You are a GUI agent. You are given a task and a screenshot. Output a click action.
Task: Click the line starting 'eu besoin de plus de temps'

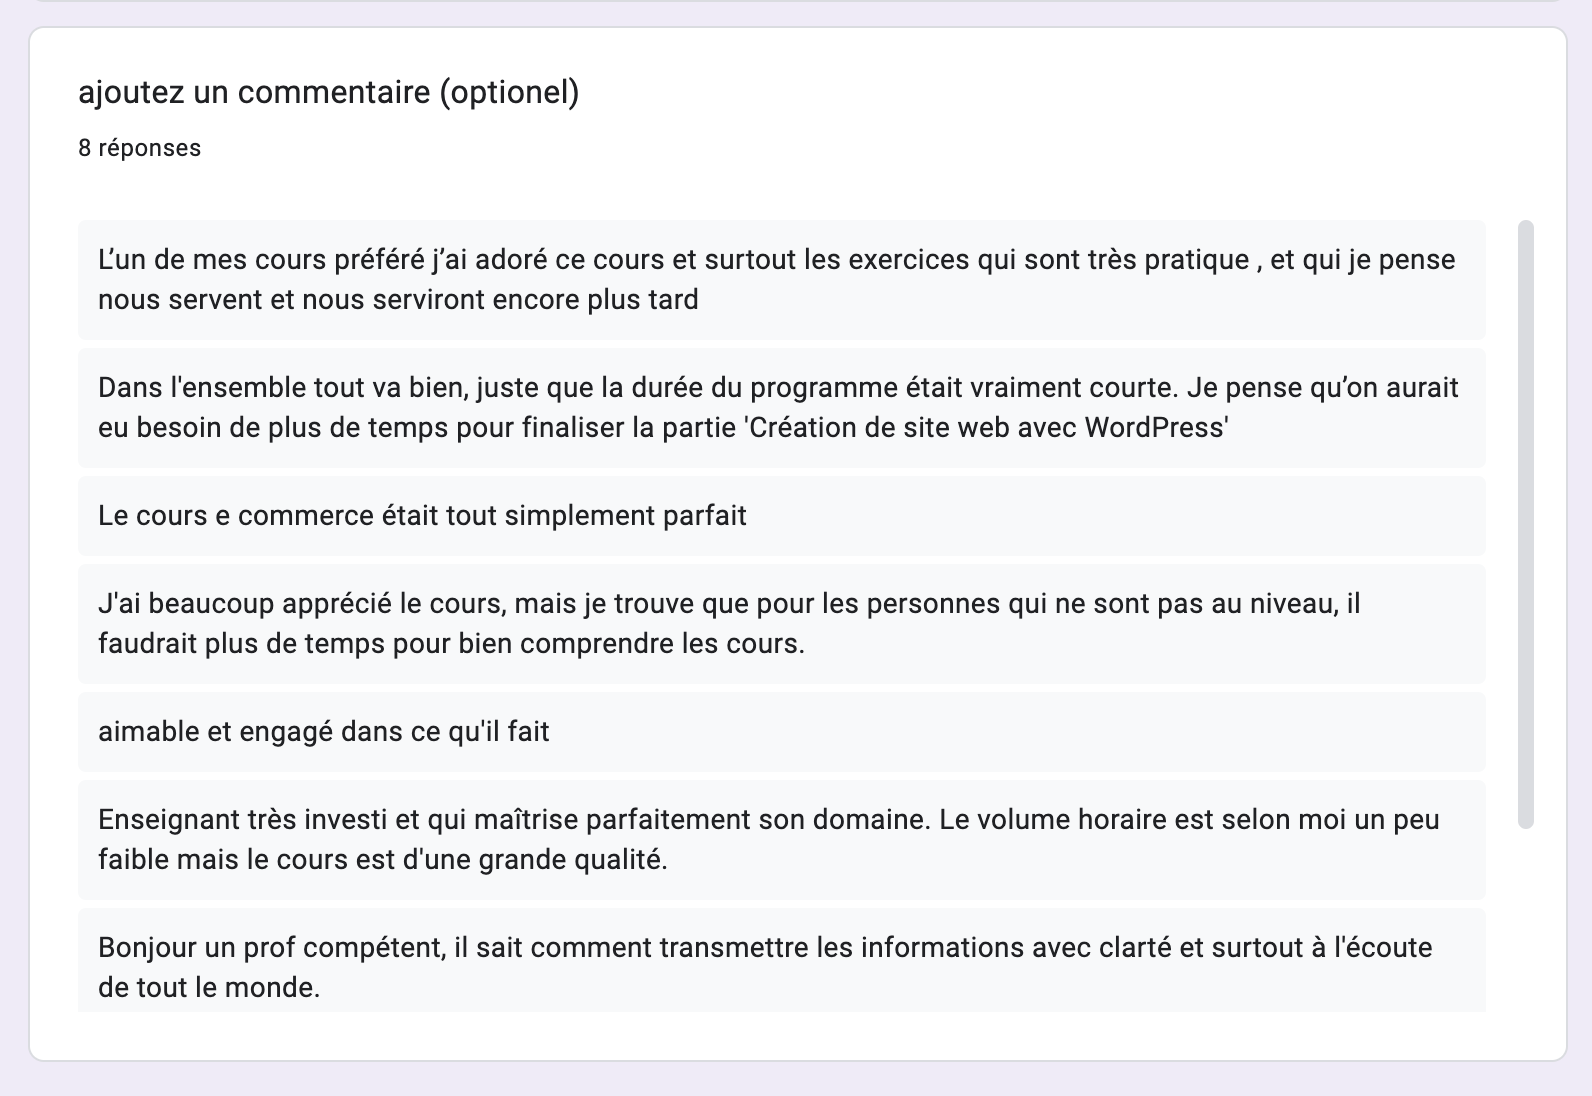(663, 428)
